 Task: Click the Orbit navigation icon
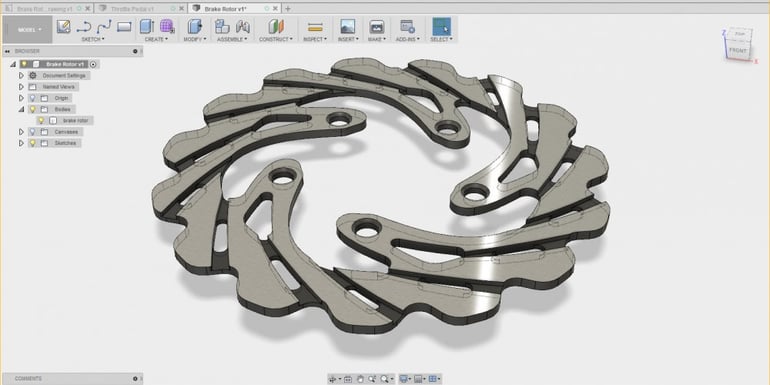point(332,379)
